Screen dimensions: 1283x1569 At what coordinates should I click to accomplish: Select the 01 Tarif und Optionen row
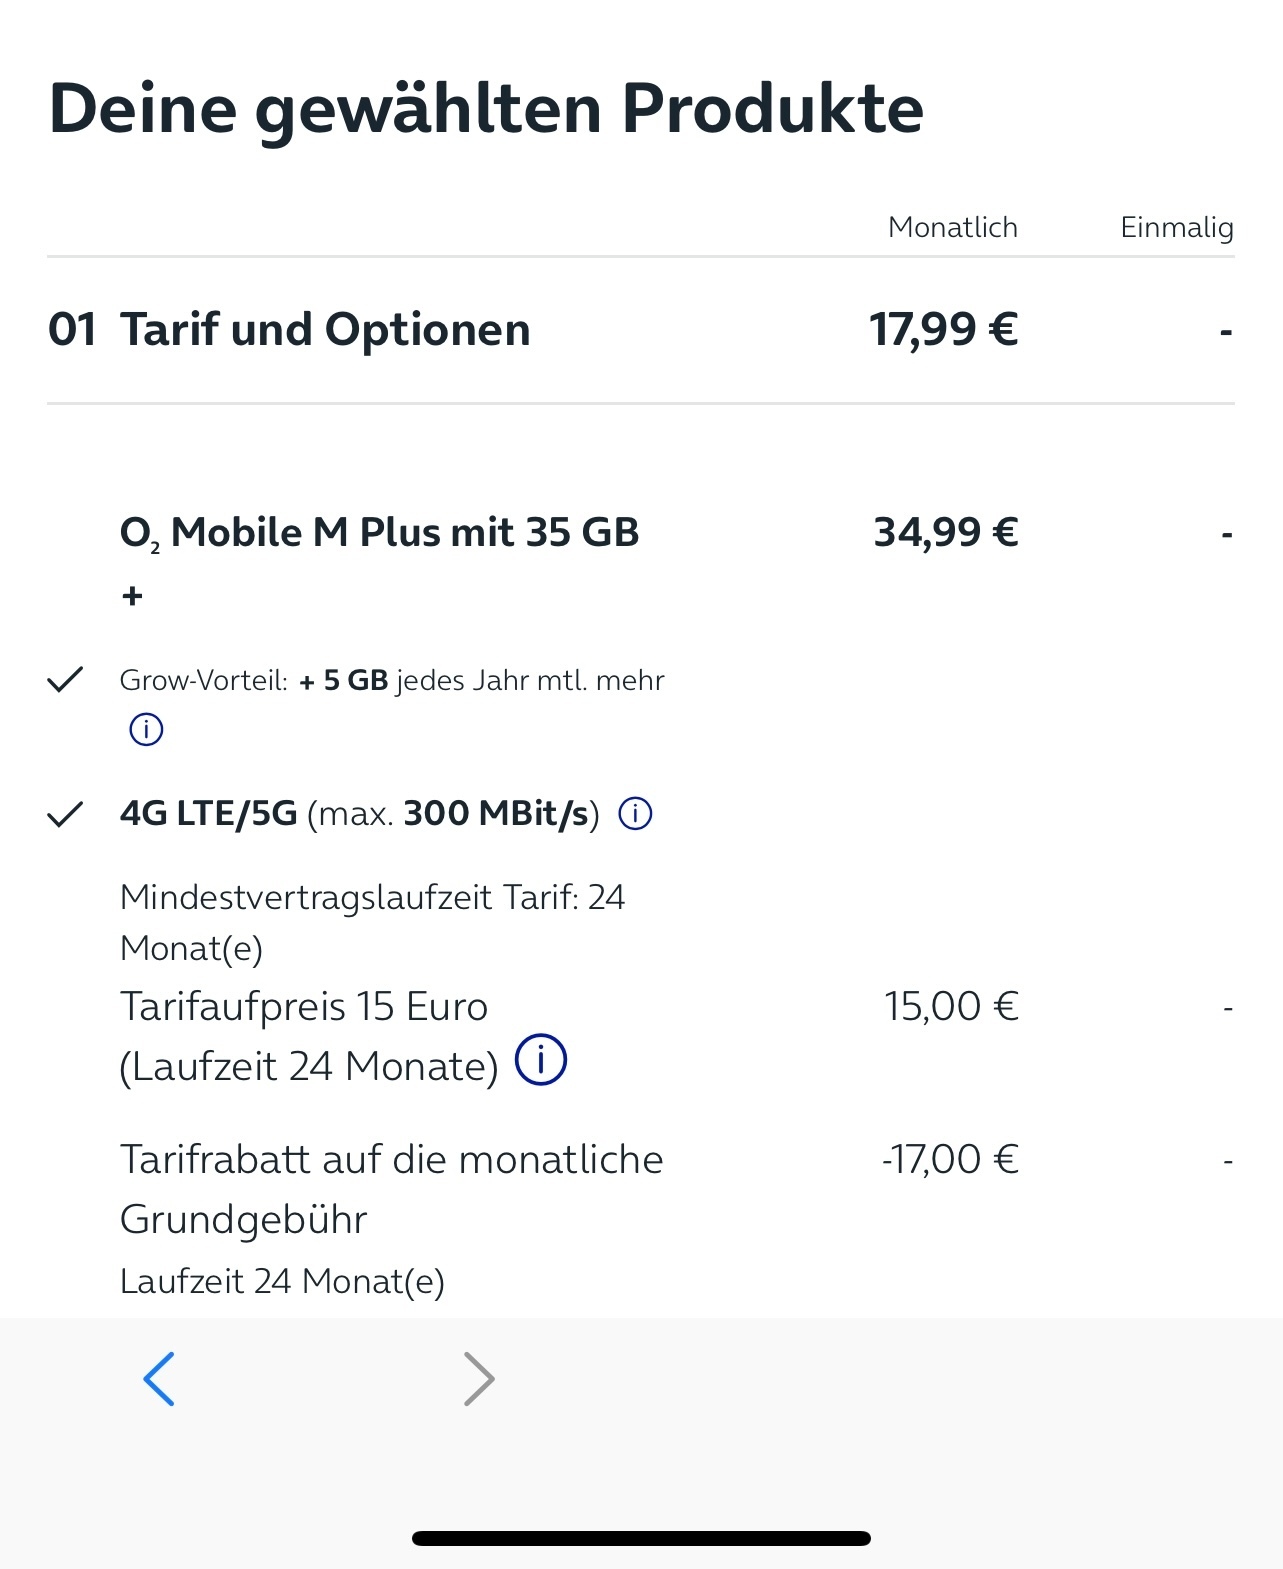click(640, 330)
